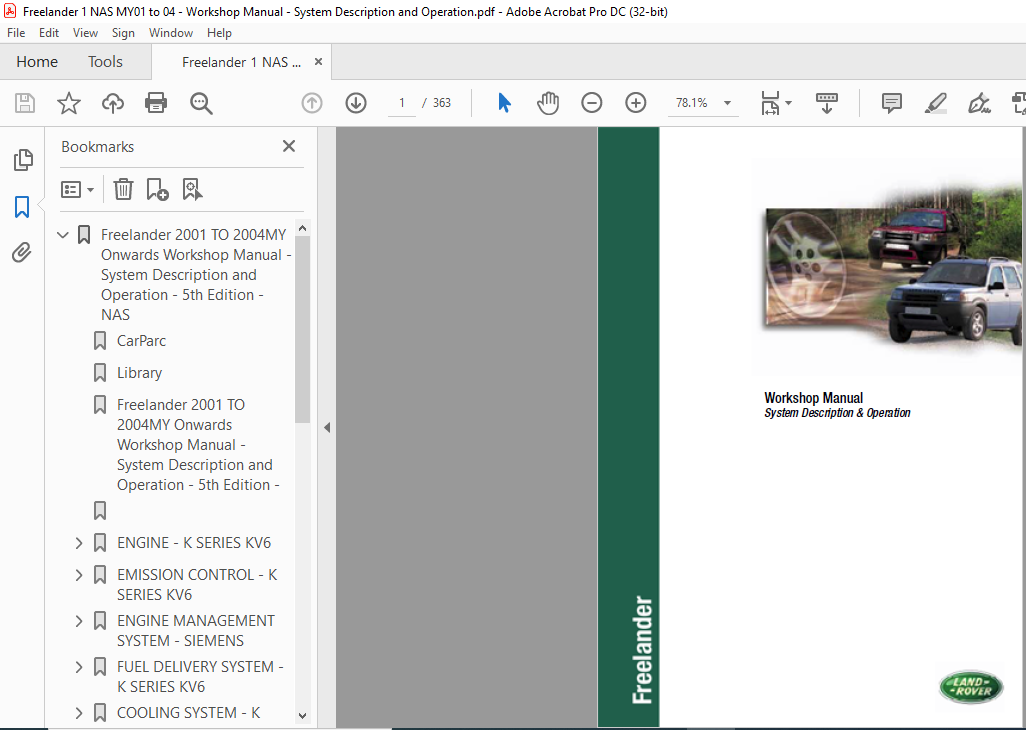Image resolution: width=1026 pixels, height=730 pixels.
Task: Expand the COOLING SYSTEM - K bookmark
Action: click(x=79, y=713)
